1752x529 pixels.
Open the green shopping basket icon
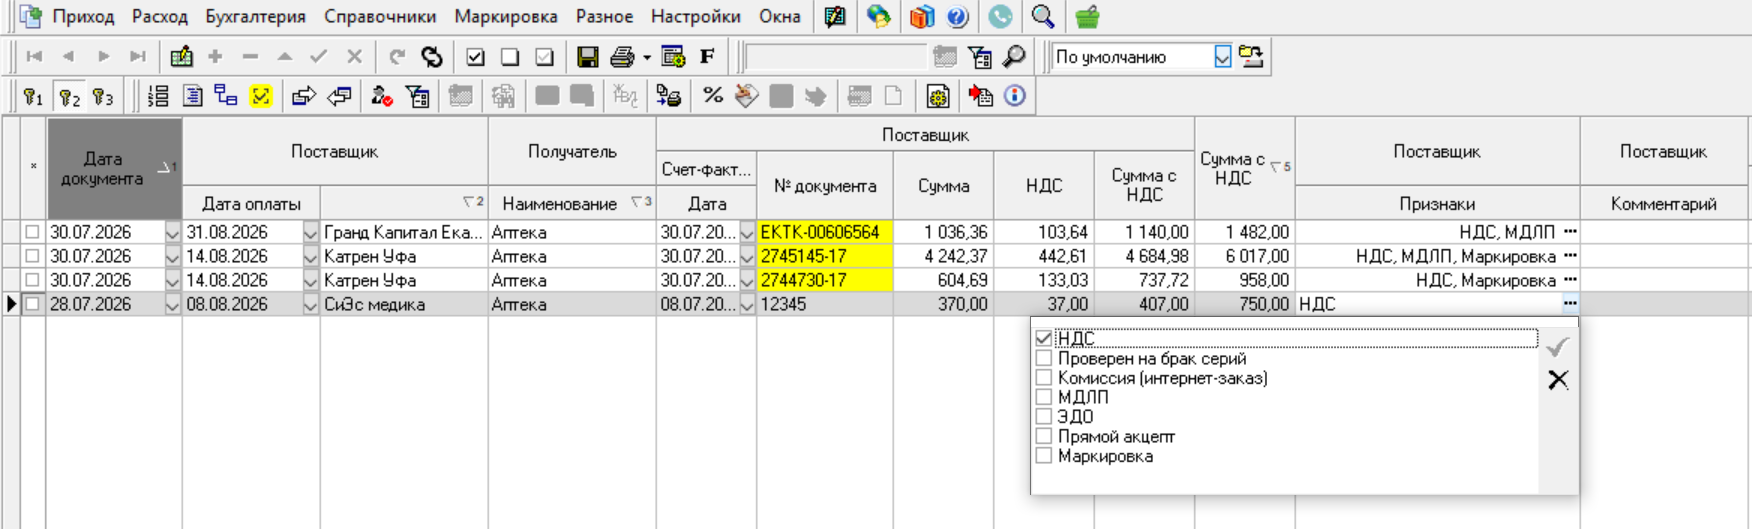(x=1087, y=16)
